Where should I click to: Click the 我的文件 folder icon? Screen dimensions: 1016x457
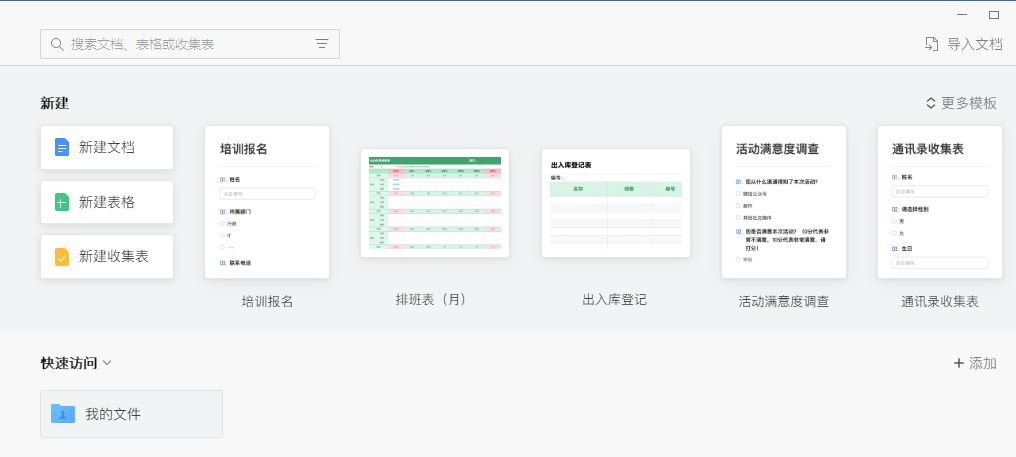(63, 414)
